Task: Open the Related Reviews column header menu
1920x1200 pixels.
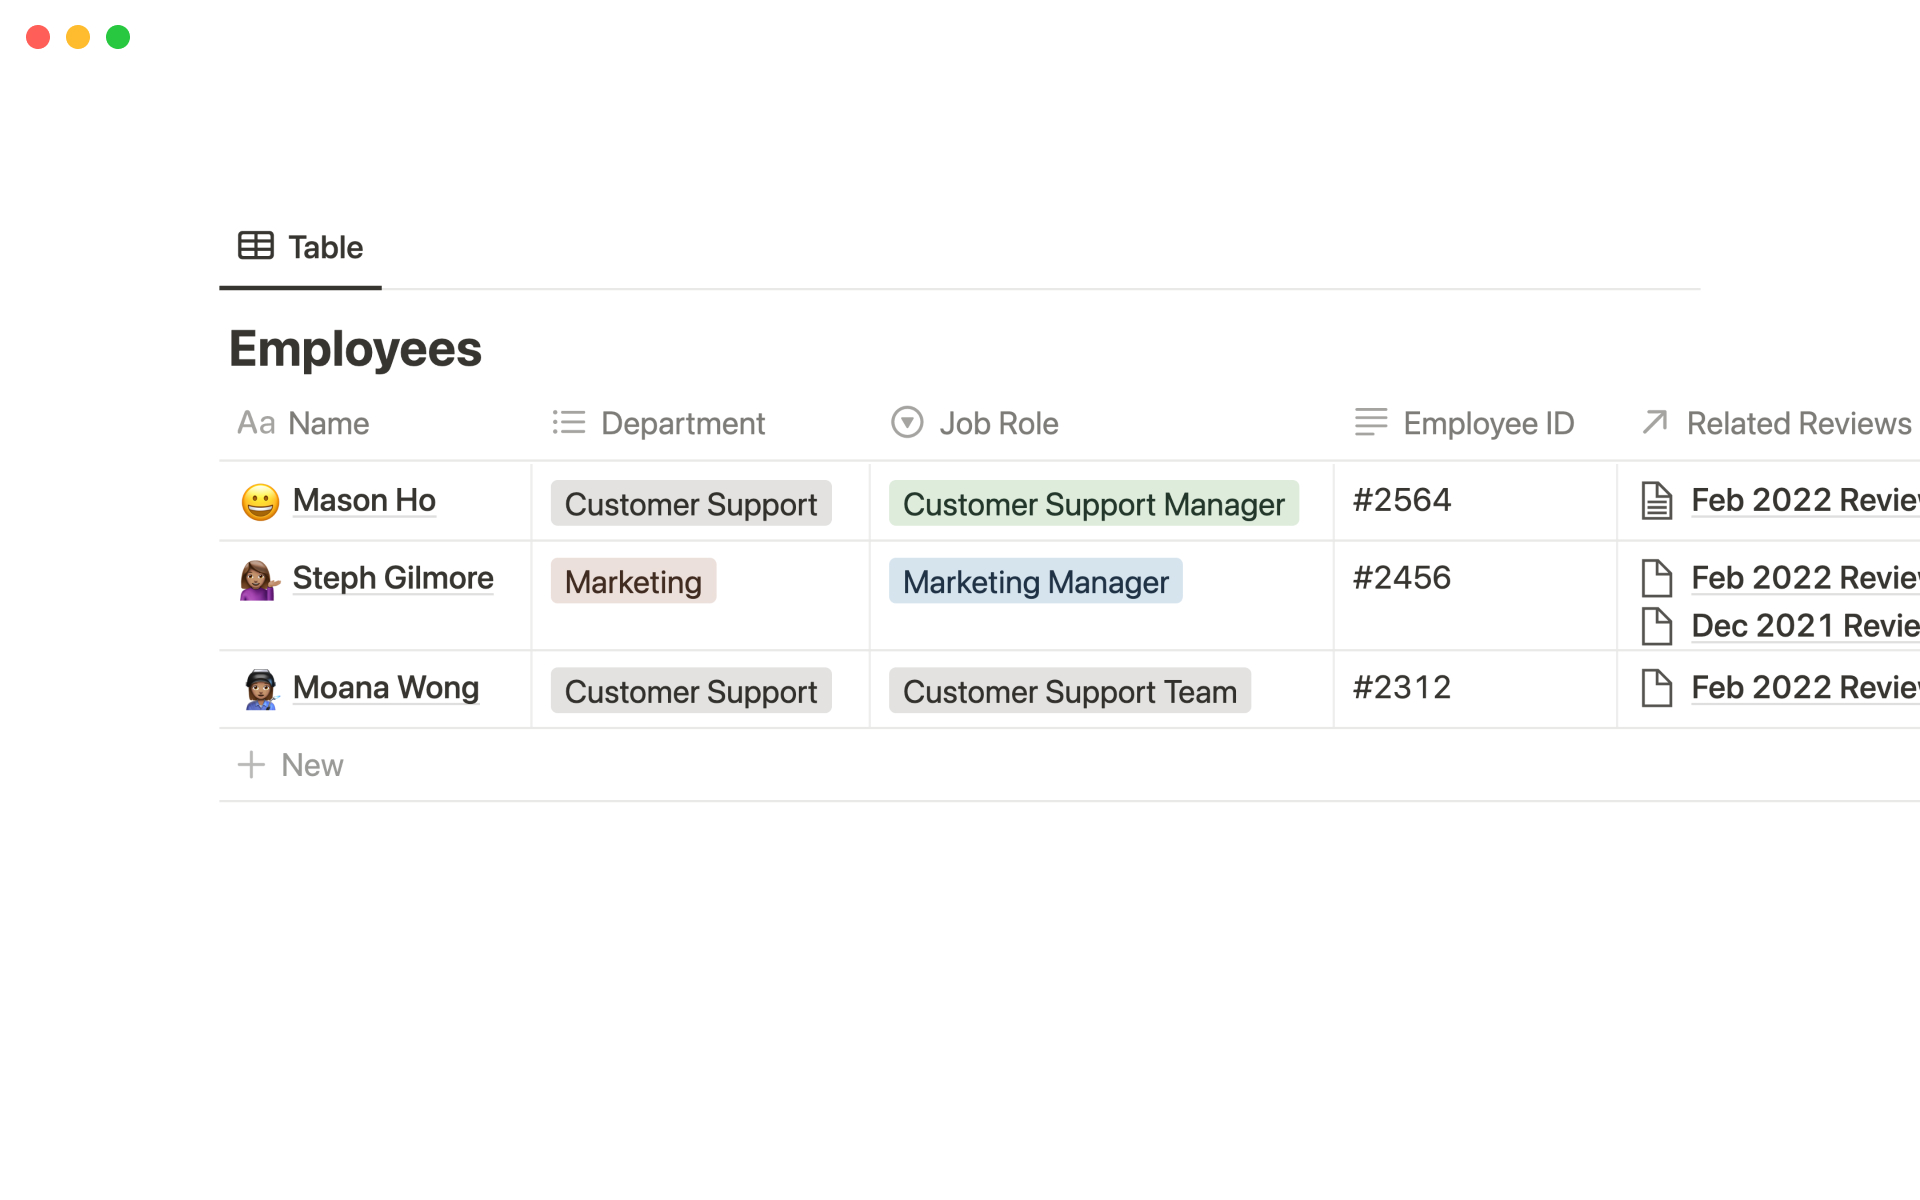Action: 1797,424
